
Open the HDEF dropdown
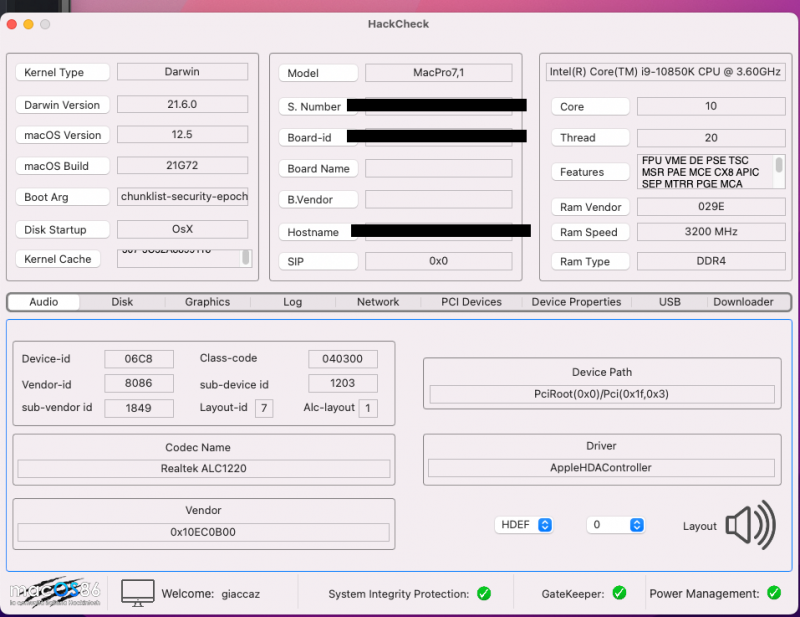tap(524, 525)
